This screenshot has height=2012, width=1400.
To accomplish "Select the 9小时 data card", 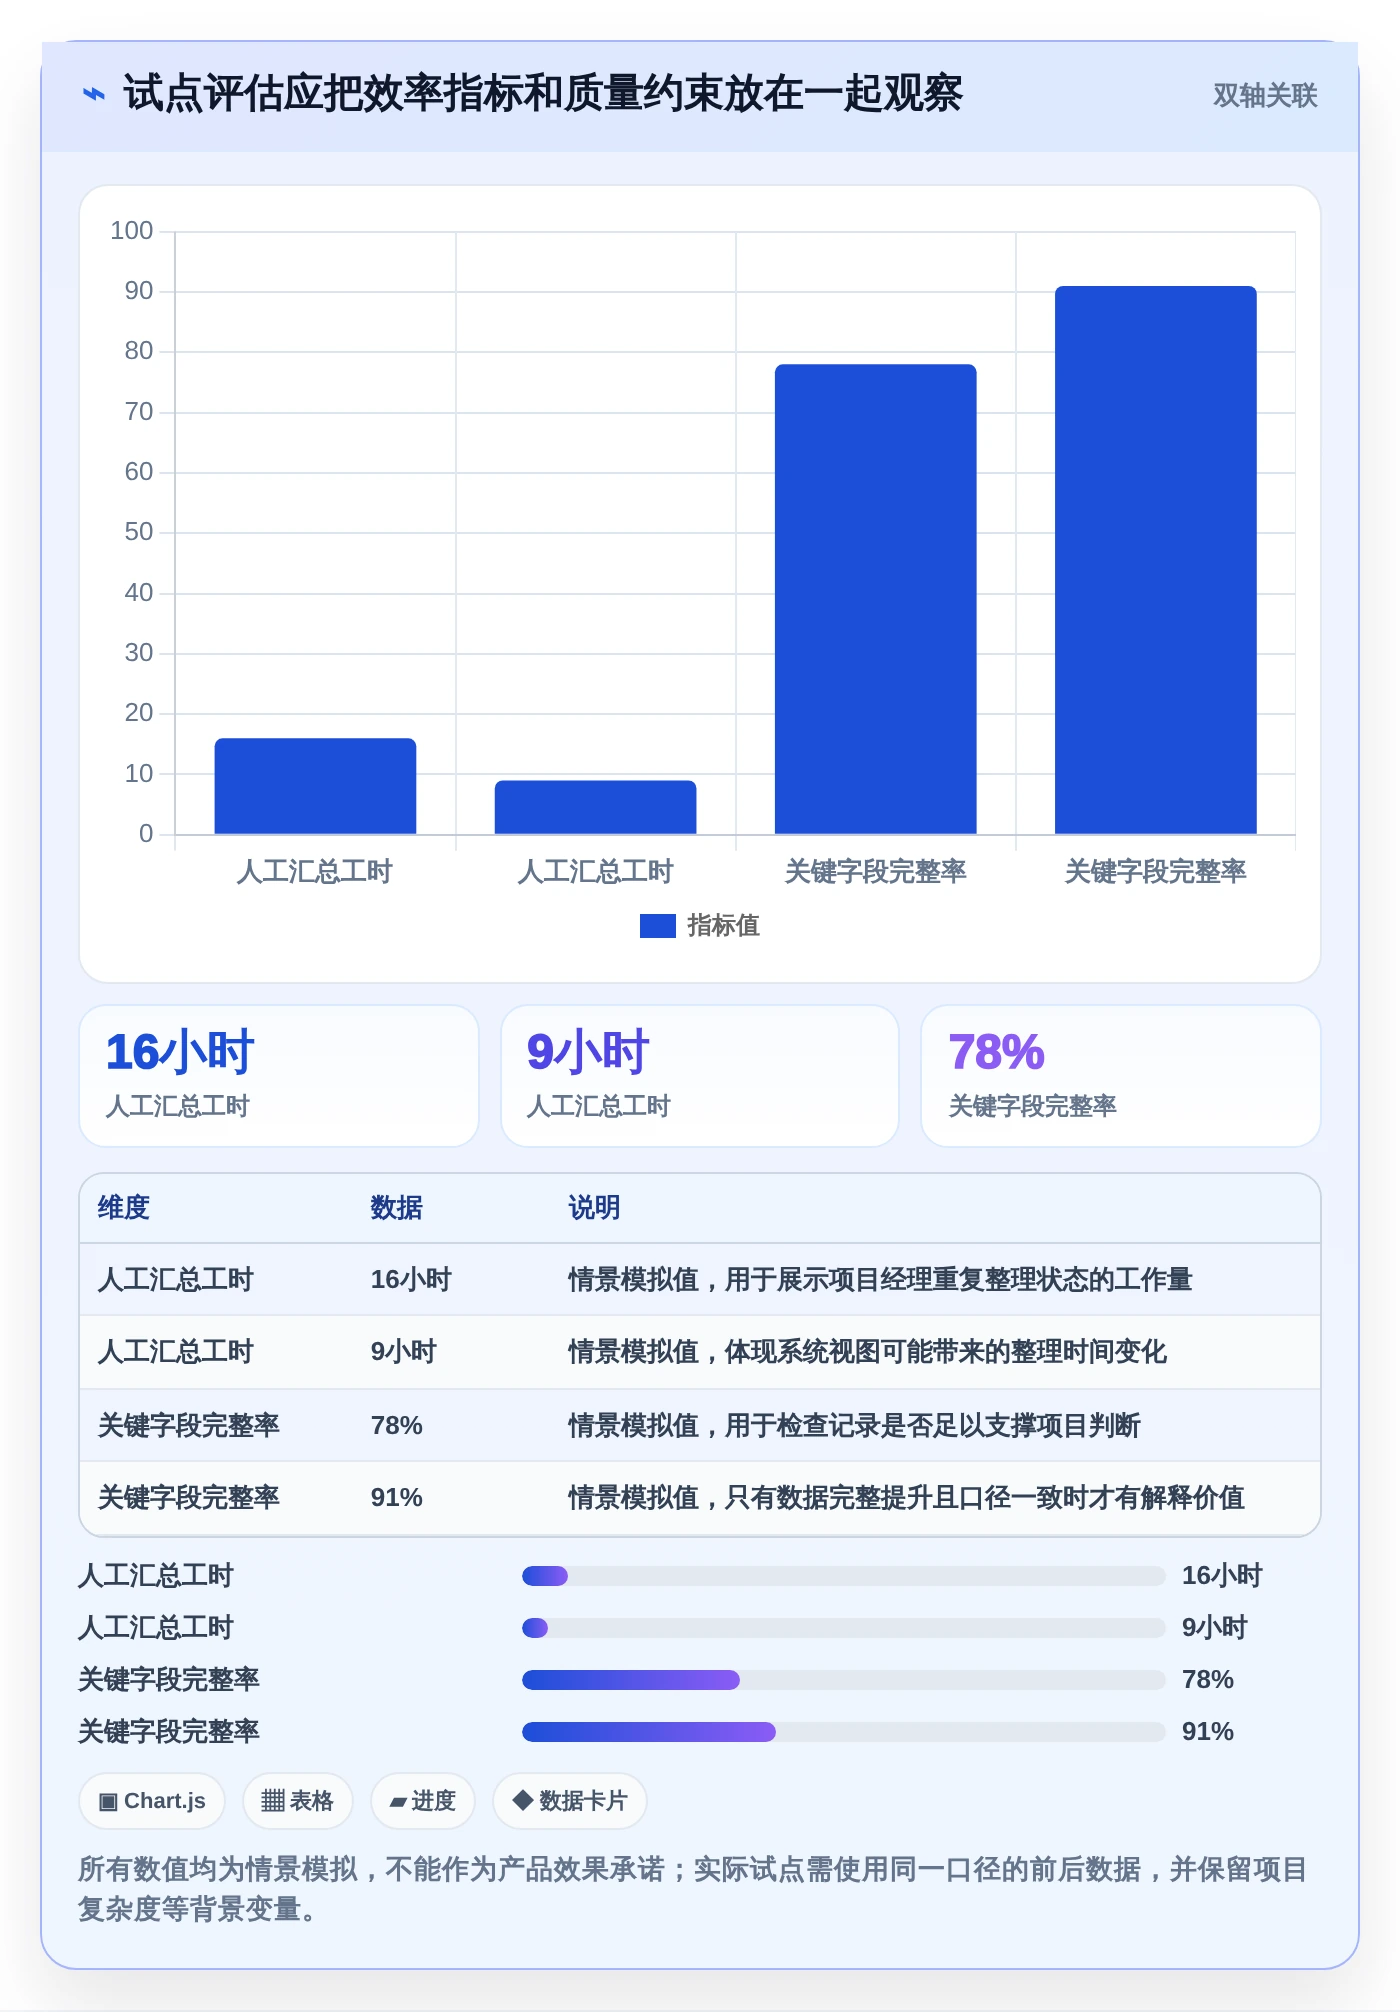I will (700, 1076).
